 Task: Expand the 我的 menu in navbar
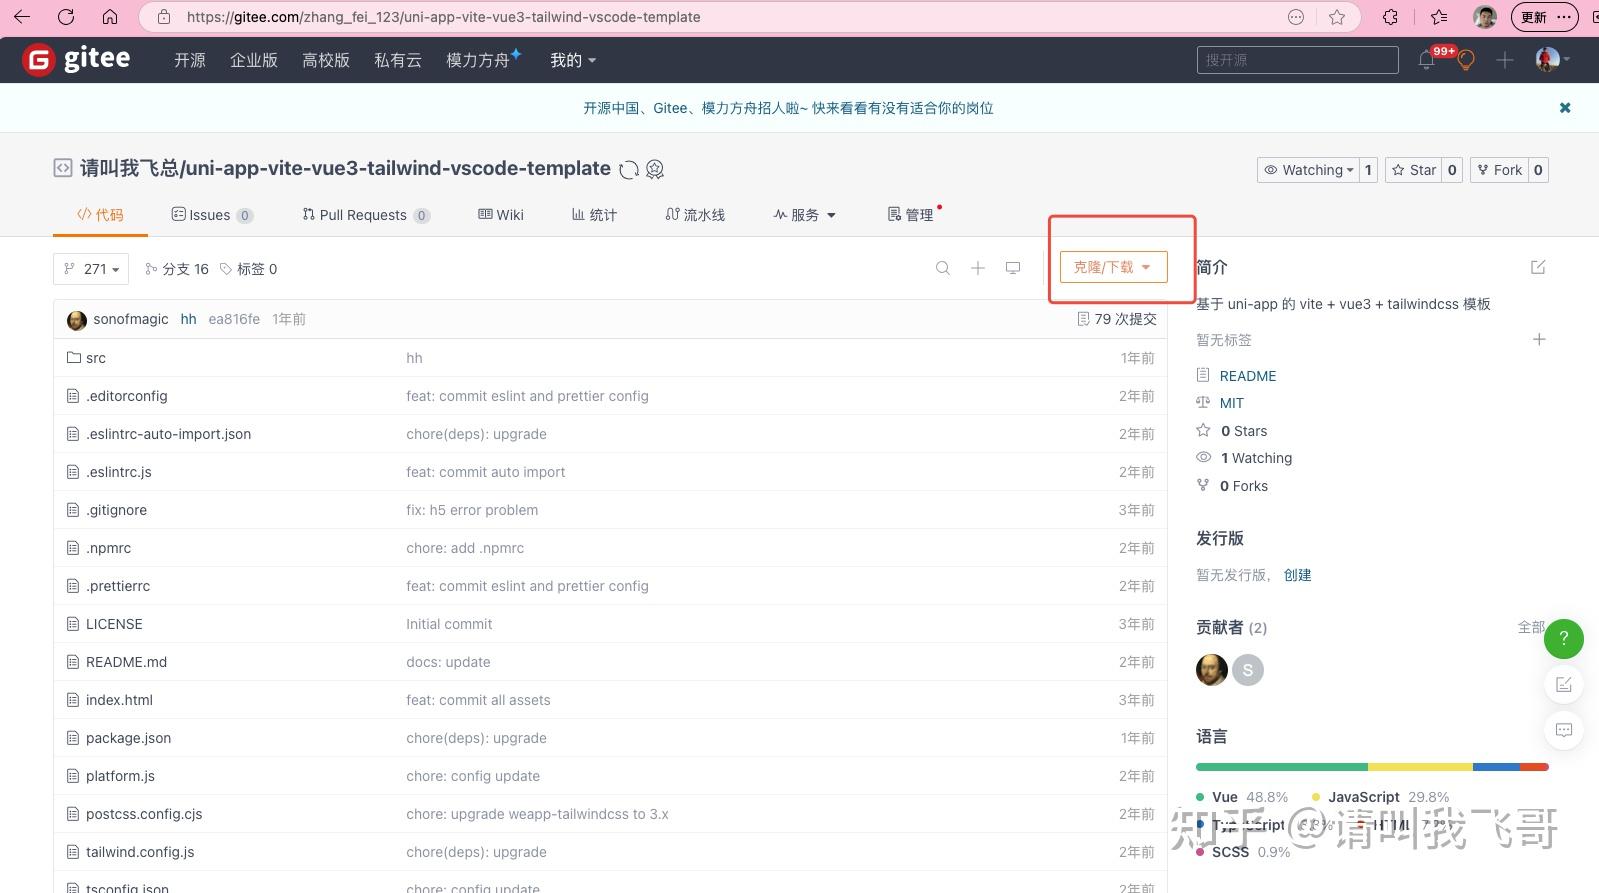(573, 60)
